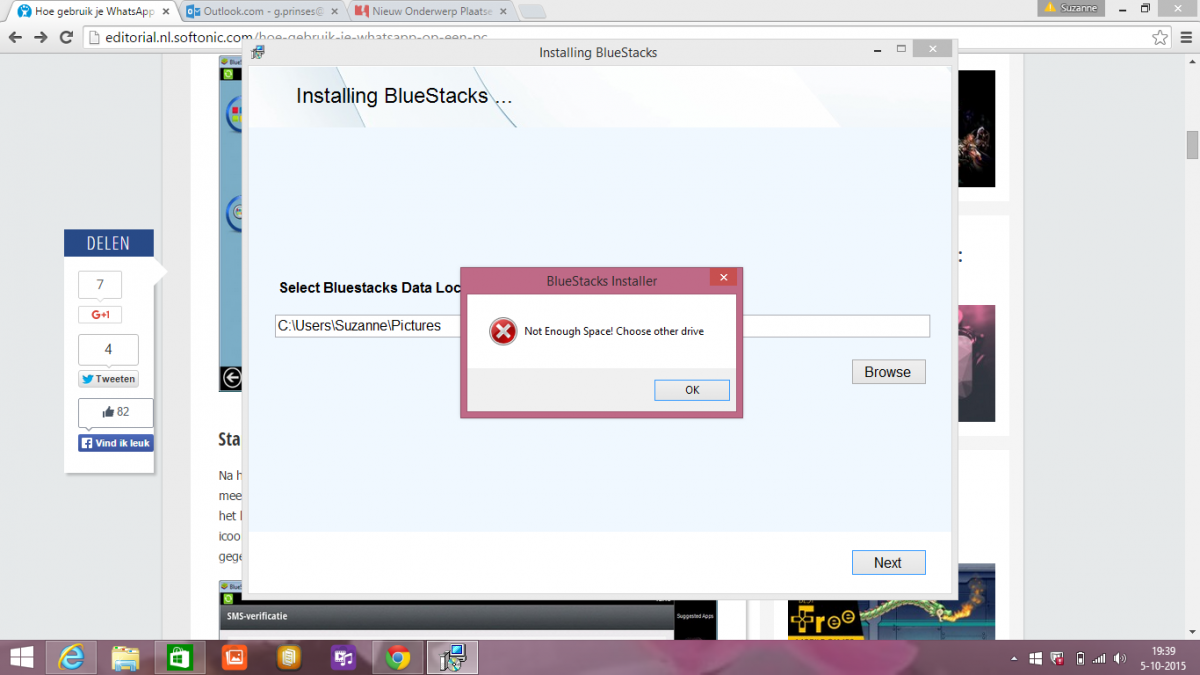Image resolution: width=1200 pixels, height=675 pixels.
Task: Open the purple media app in taskbar
Action: coord(343,657)
